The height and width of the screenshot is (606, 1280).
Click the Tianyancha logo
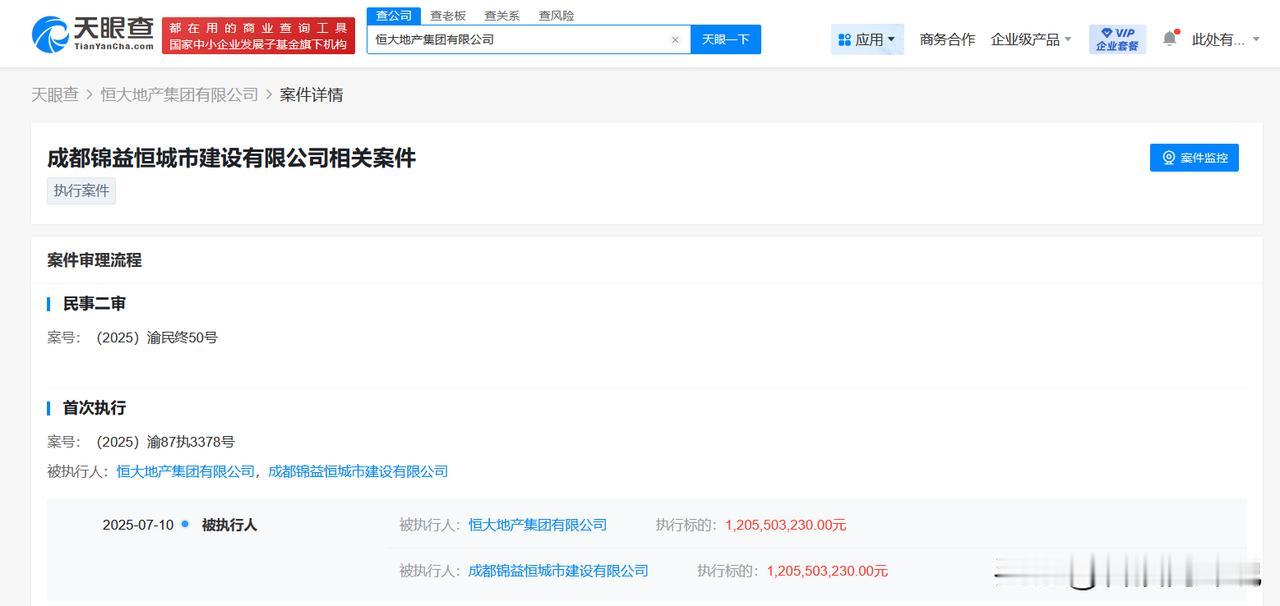pyautogui.click(x=93, y=36)
